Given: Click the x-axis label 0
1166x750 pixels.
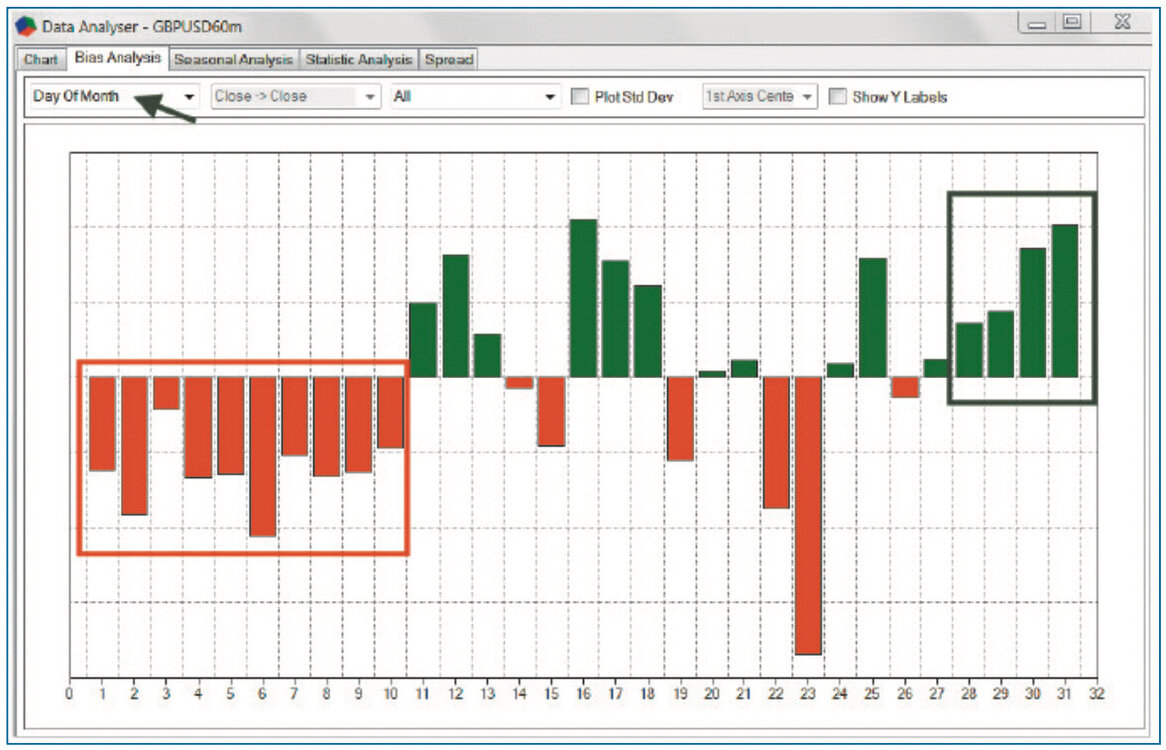Looking at the screenshot, I should 69,694.
